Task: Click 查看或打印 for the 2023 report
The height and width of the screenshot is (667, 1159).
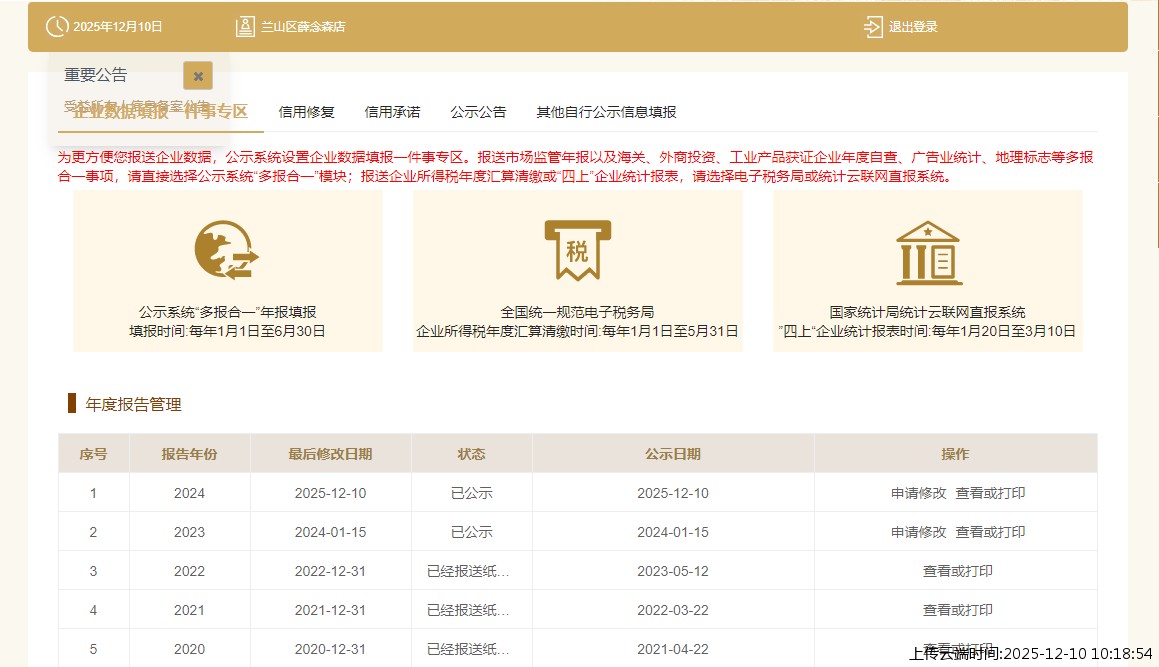Action: point(990,532)
